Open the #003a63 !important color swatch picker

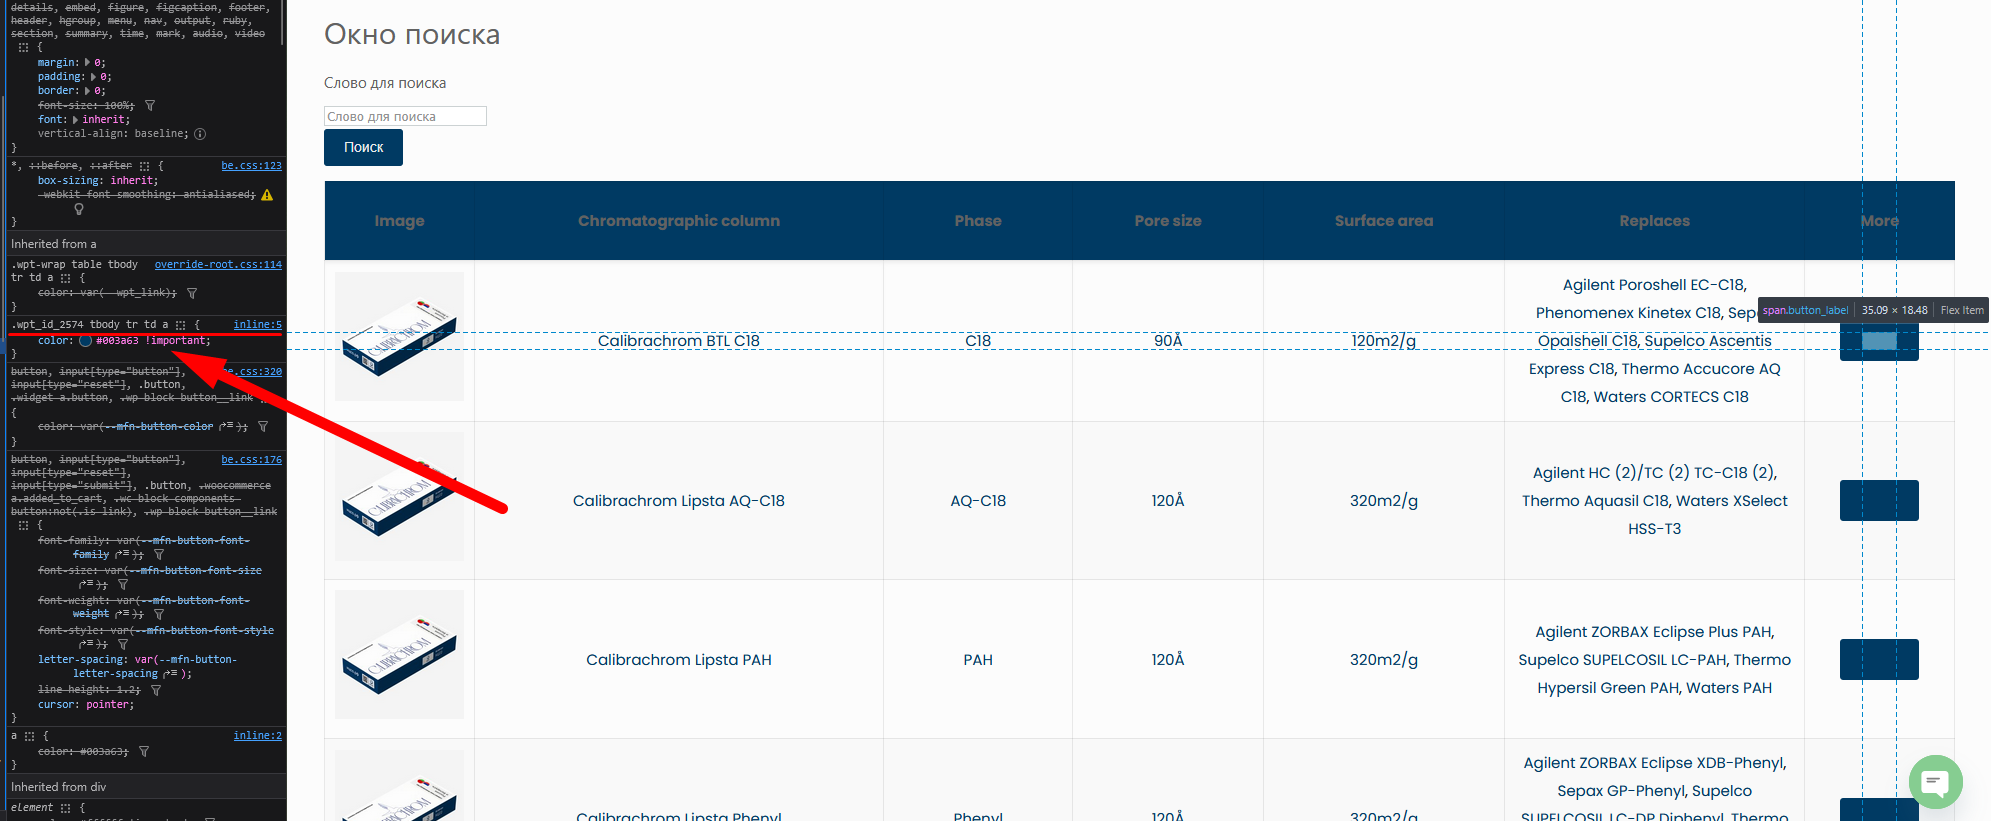tap(86, 341)
